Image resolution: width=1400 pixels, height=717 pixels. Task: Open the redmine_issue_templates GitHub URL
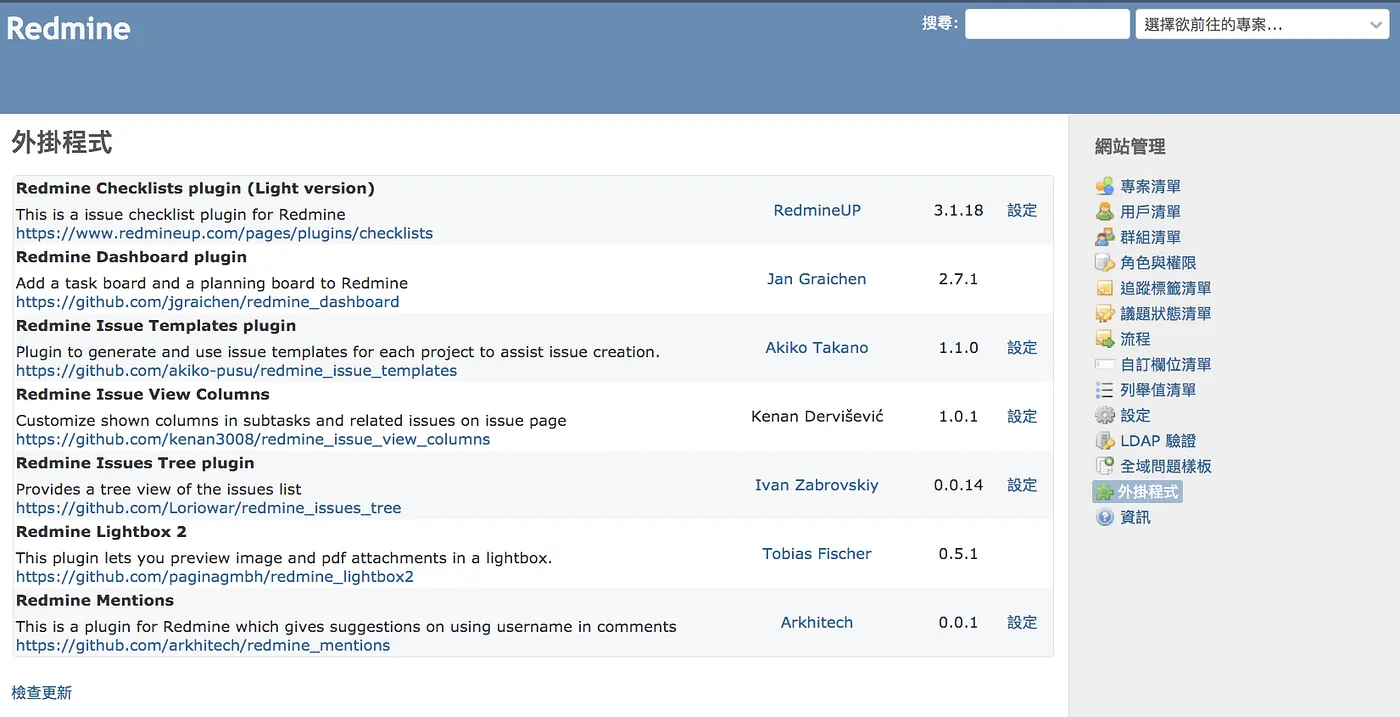pyautogui.click(x=237, y=370)
